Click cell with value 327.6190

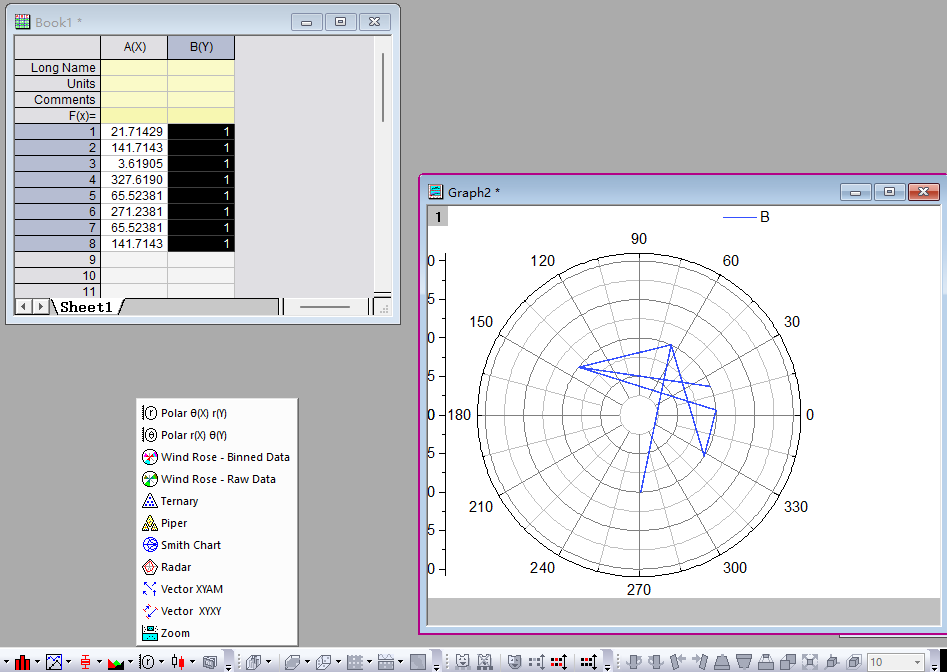(x=134, y=179)
